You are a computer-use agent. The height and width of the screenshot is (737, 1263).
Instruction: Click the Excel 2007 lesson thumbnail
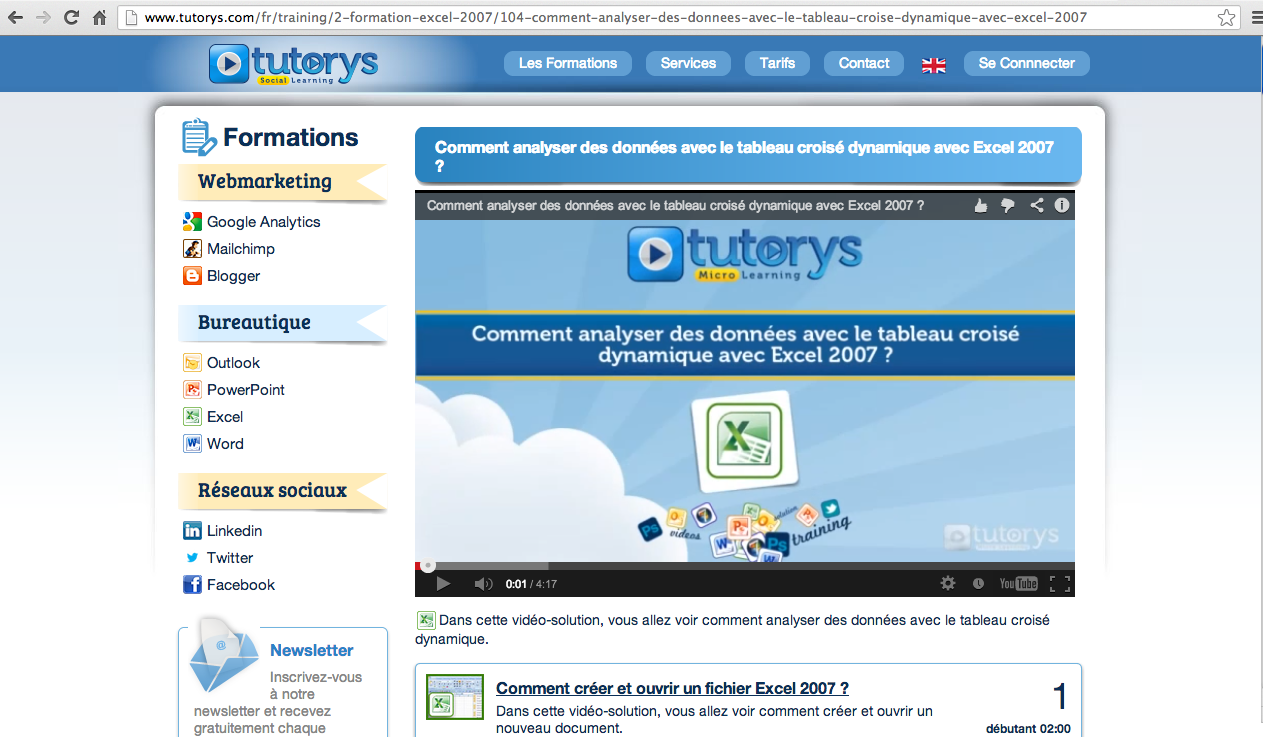coord(455,697)
